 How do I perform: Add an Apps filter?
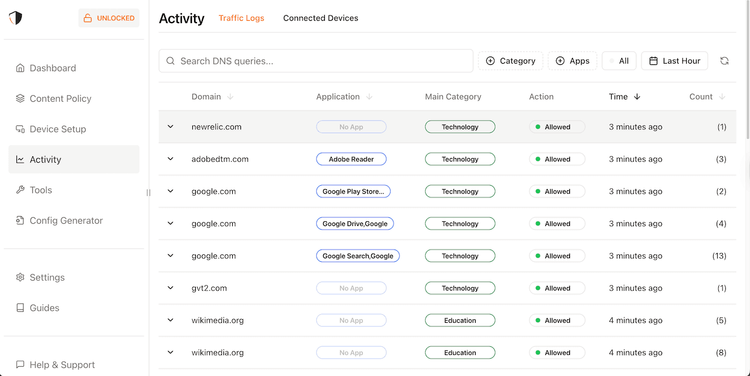pos(572,61)
